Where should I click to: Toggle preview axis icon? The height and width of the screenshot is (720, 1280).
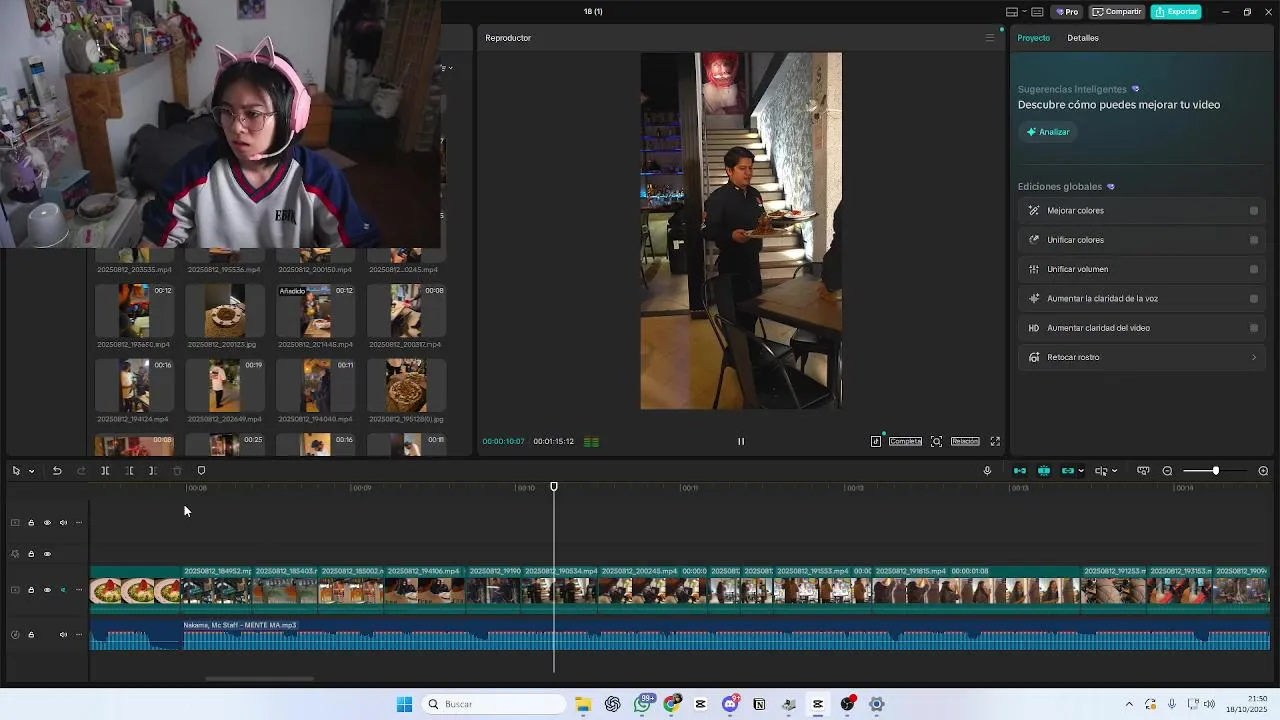1101,471
